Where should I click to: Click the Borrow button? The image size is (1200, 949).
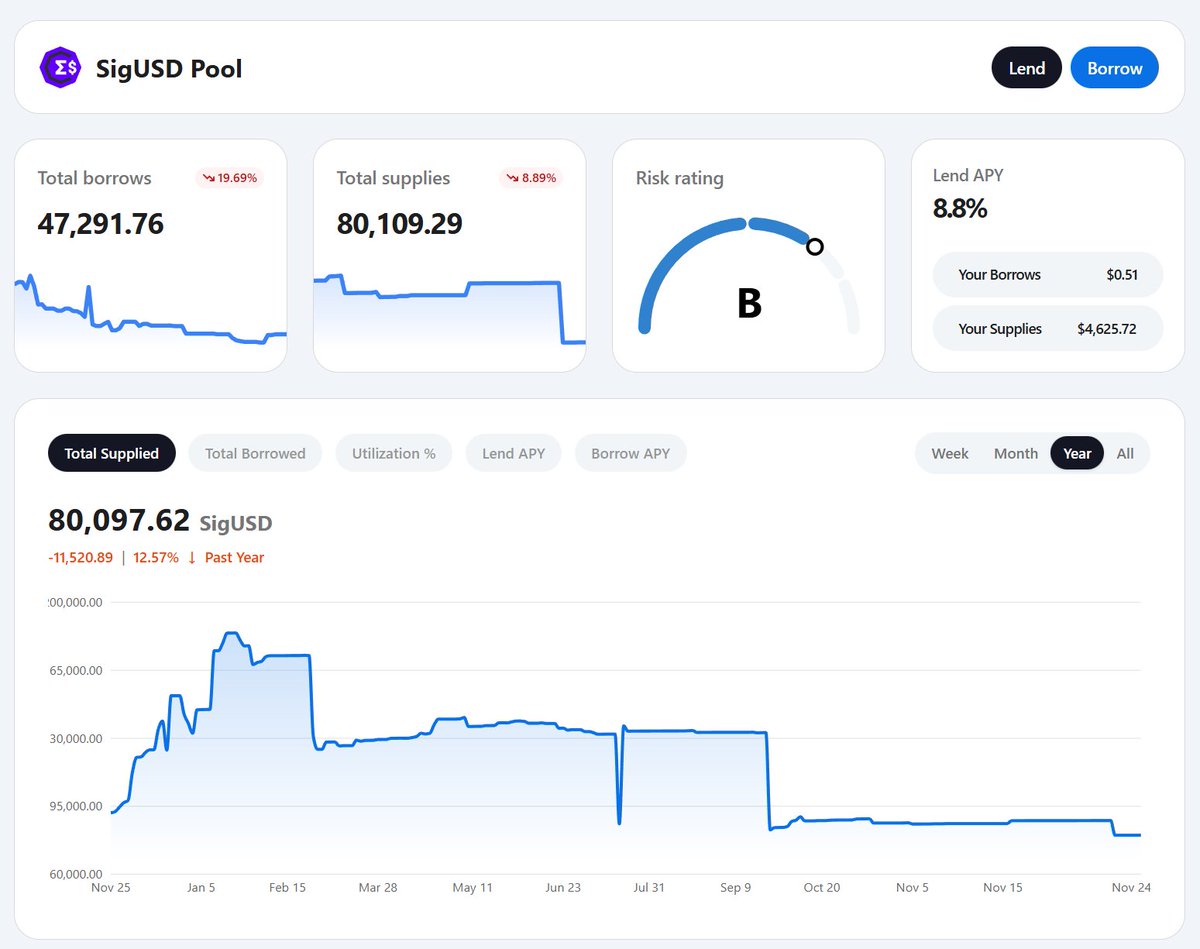pyautogui.click(x=1114, y=68)
